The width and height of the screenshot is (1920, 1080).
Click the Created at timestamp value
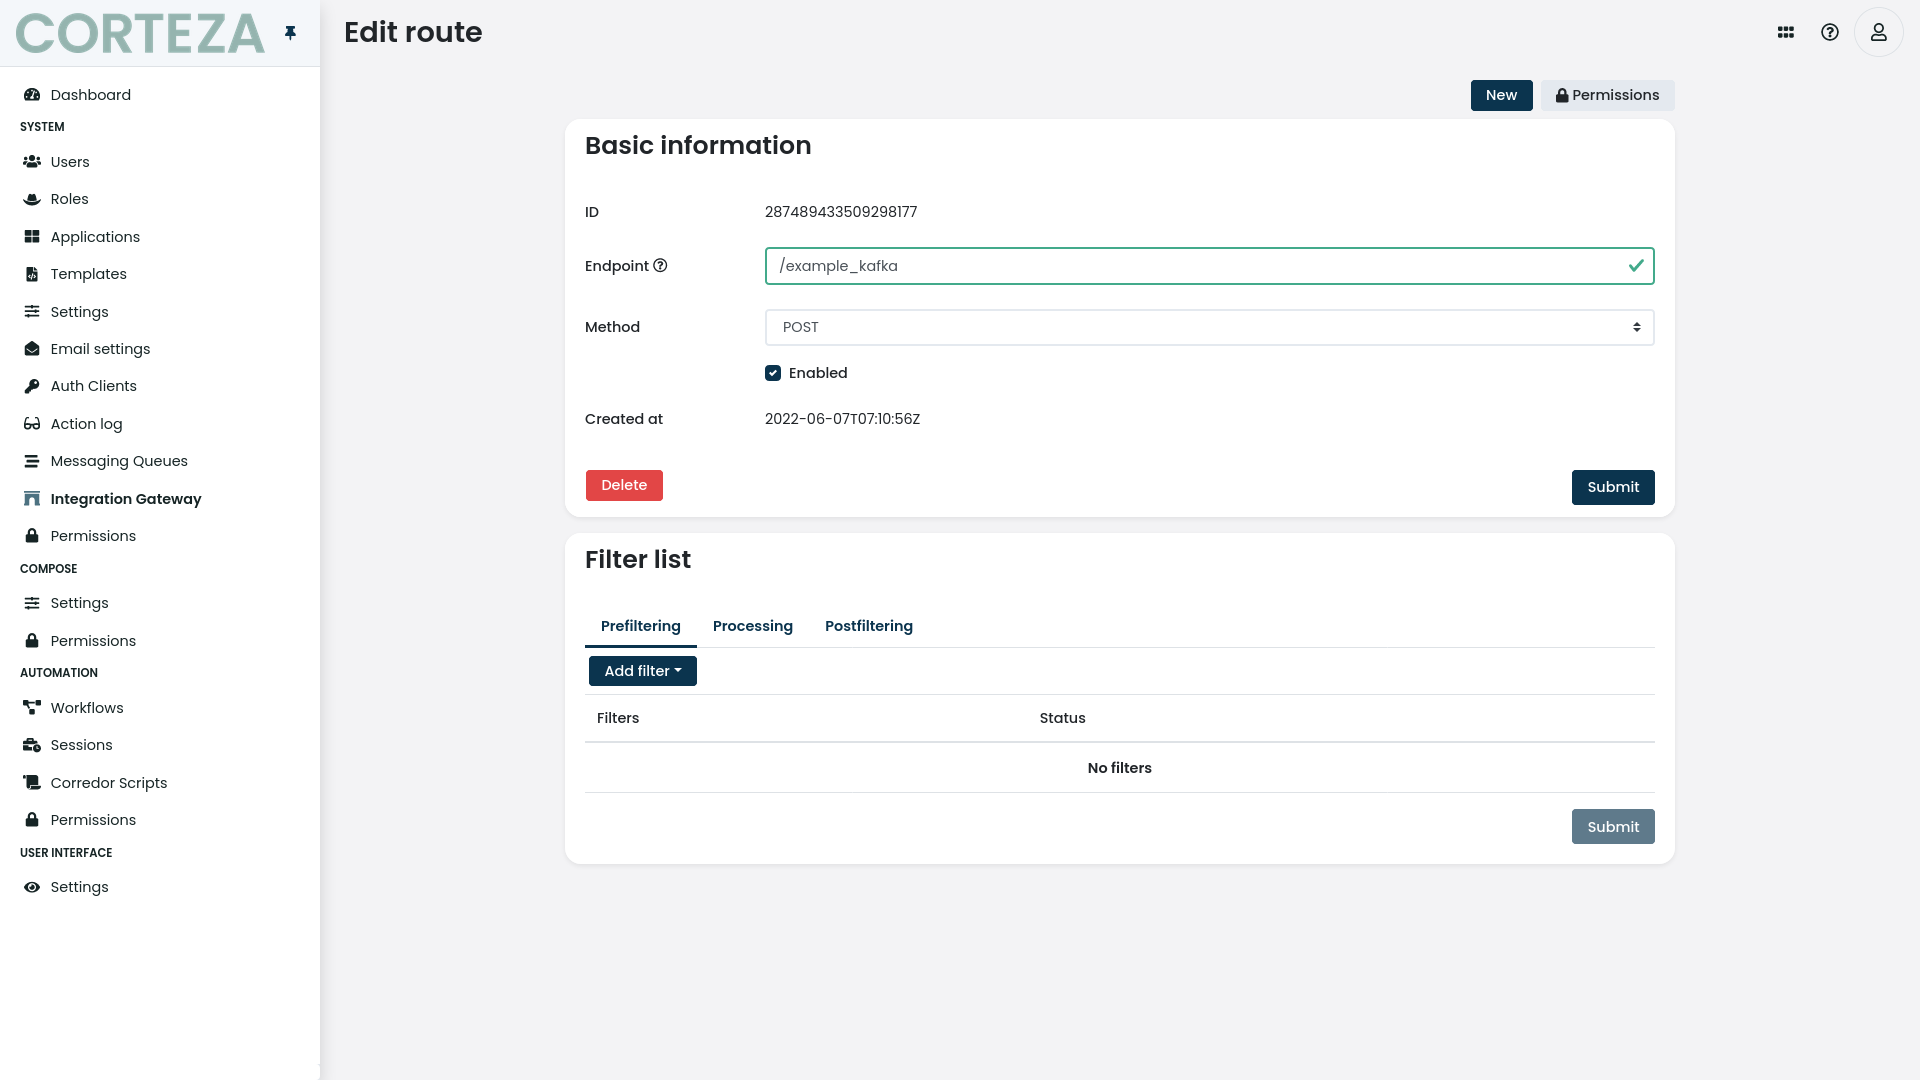(842, 419)
